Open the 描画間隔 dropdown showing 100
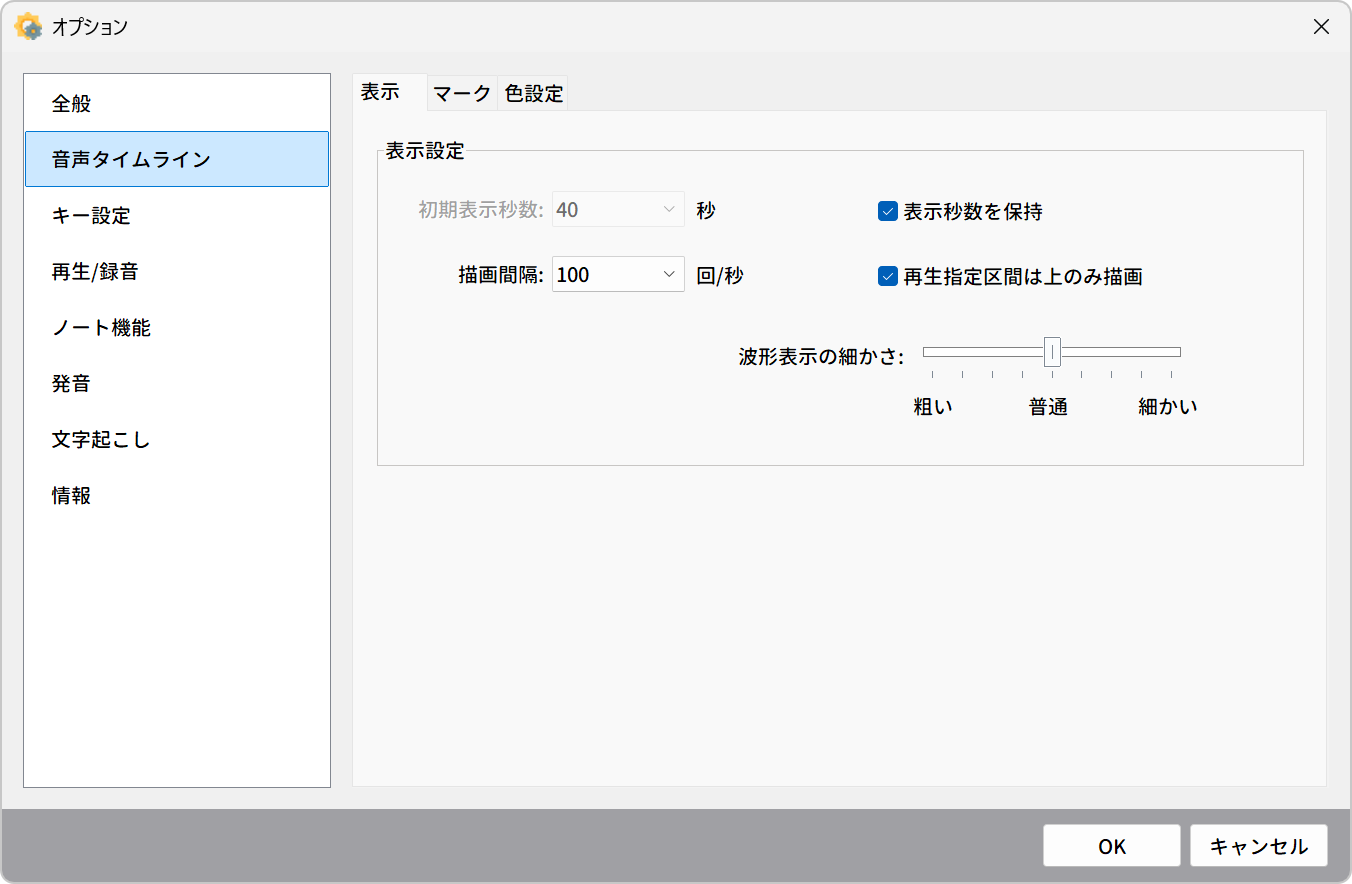 coord(618,275)
